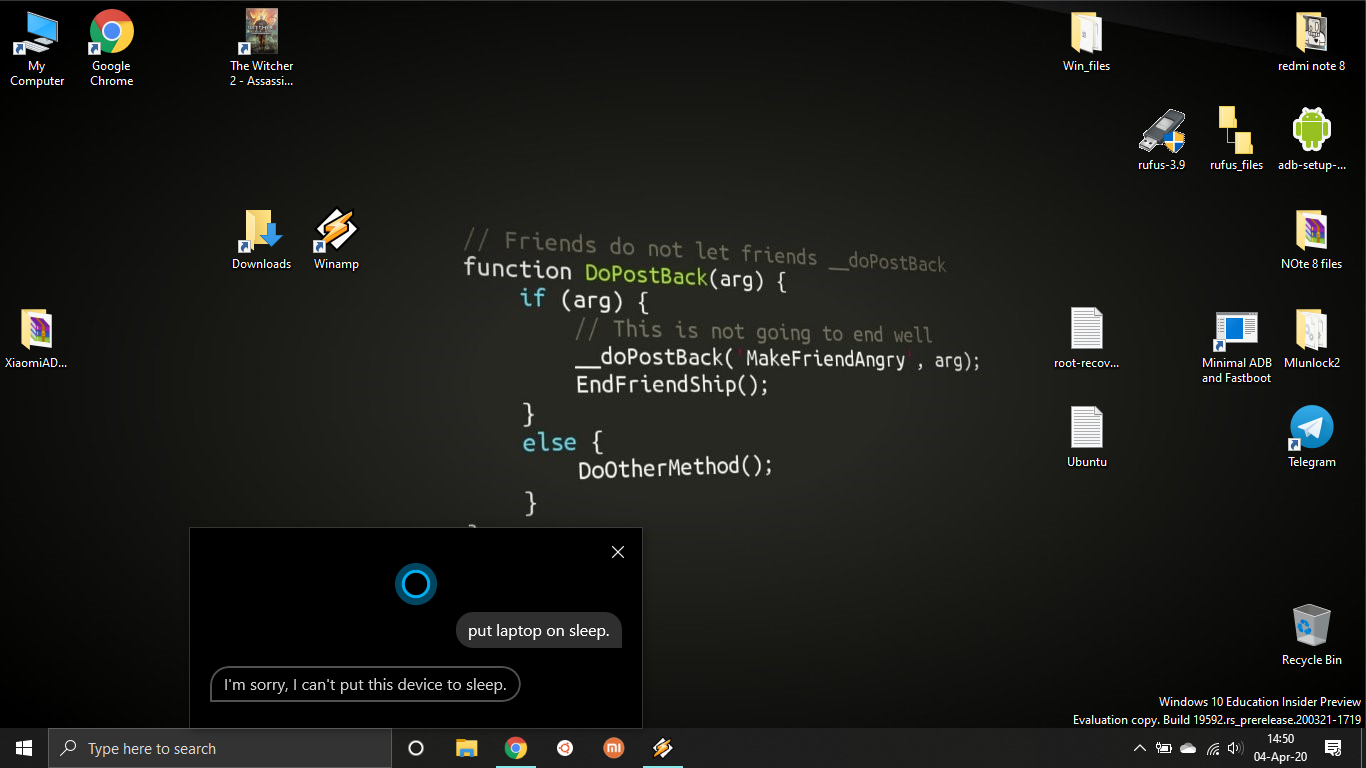Open File Explorer from the taskbar
The image size is (1366, 768).
click(466, 748)
